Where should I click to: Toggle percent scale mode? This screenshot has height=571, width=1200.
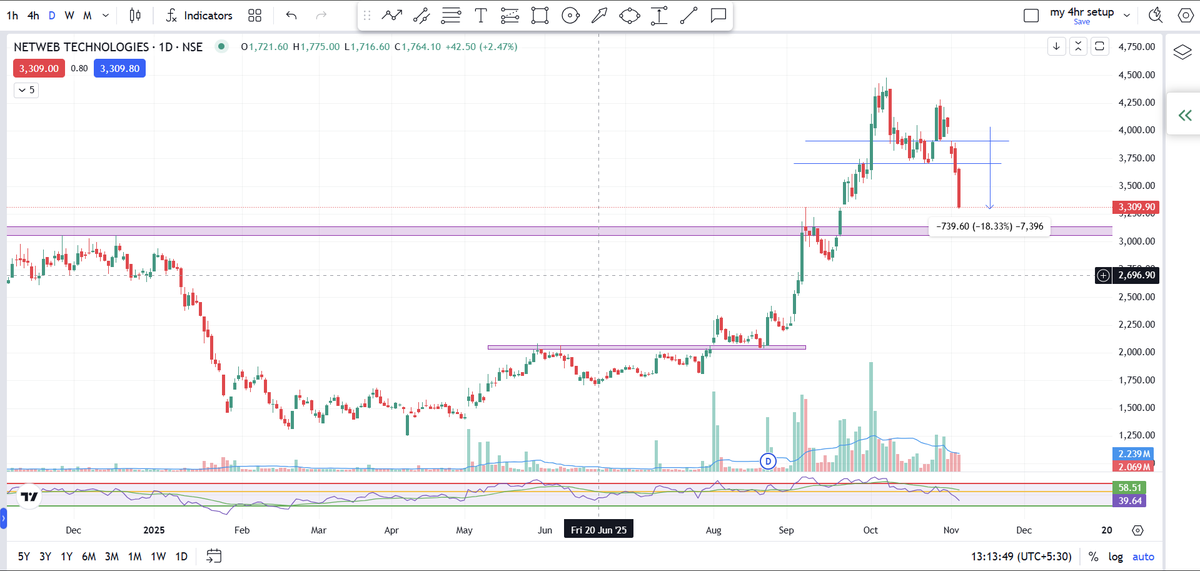point(1094,556)
